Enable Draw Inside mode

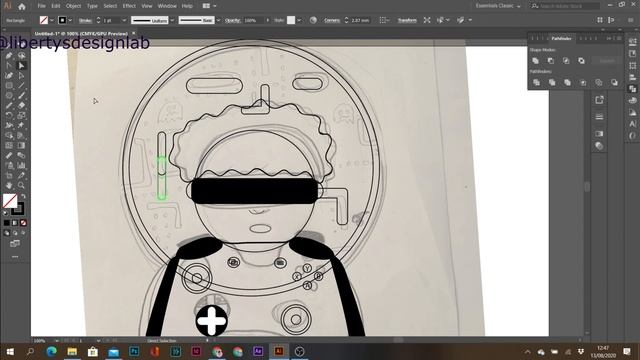point(23,233)
